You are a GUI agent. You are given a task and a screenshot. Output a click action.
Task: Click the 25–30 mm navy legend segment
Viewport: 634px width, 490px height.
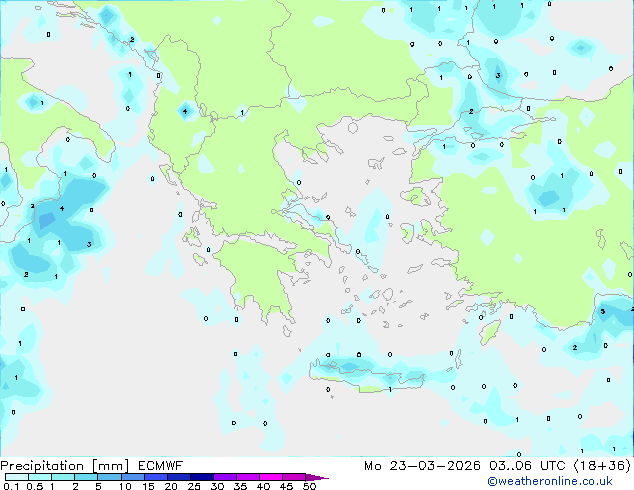(201, 477)
